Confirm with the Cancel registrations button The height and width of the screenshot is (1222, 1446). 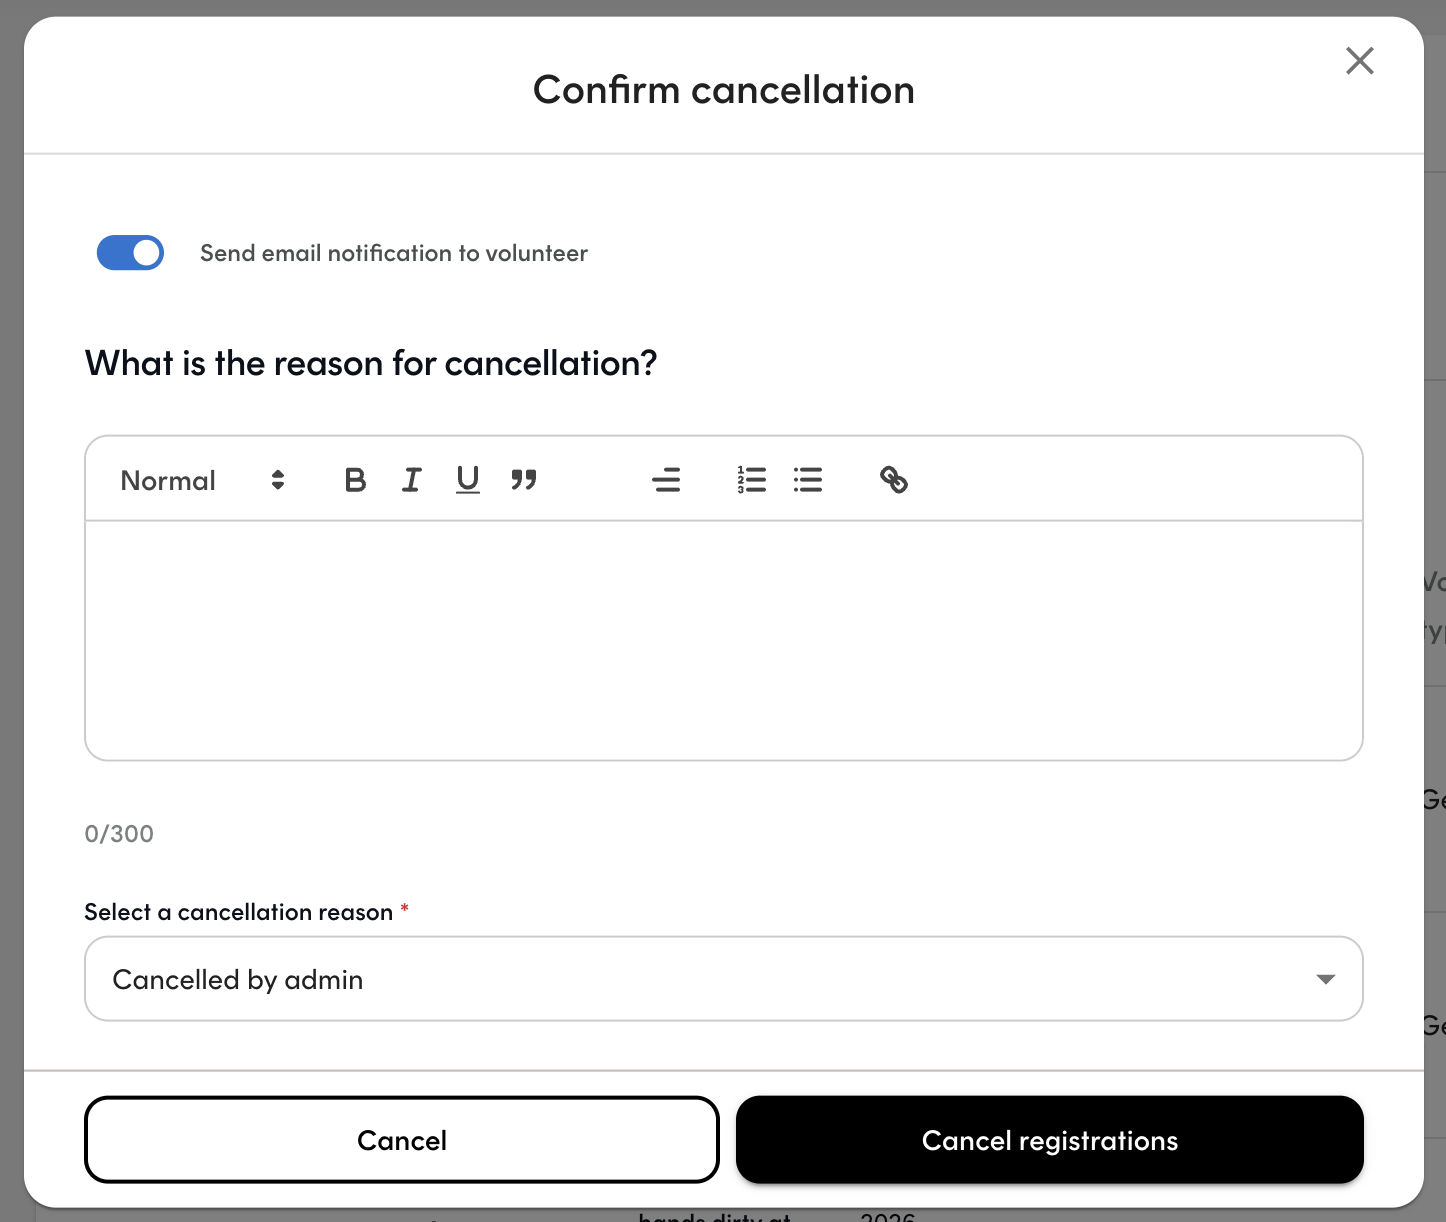(1050, 1140)
